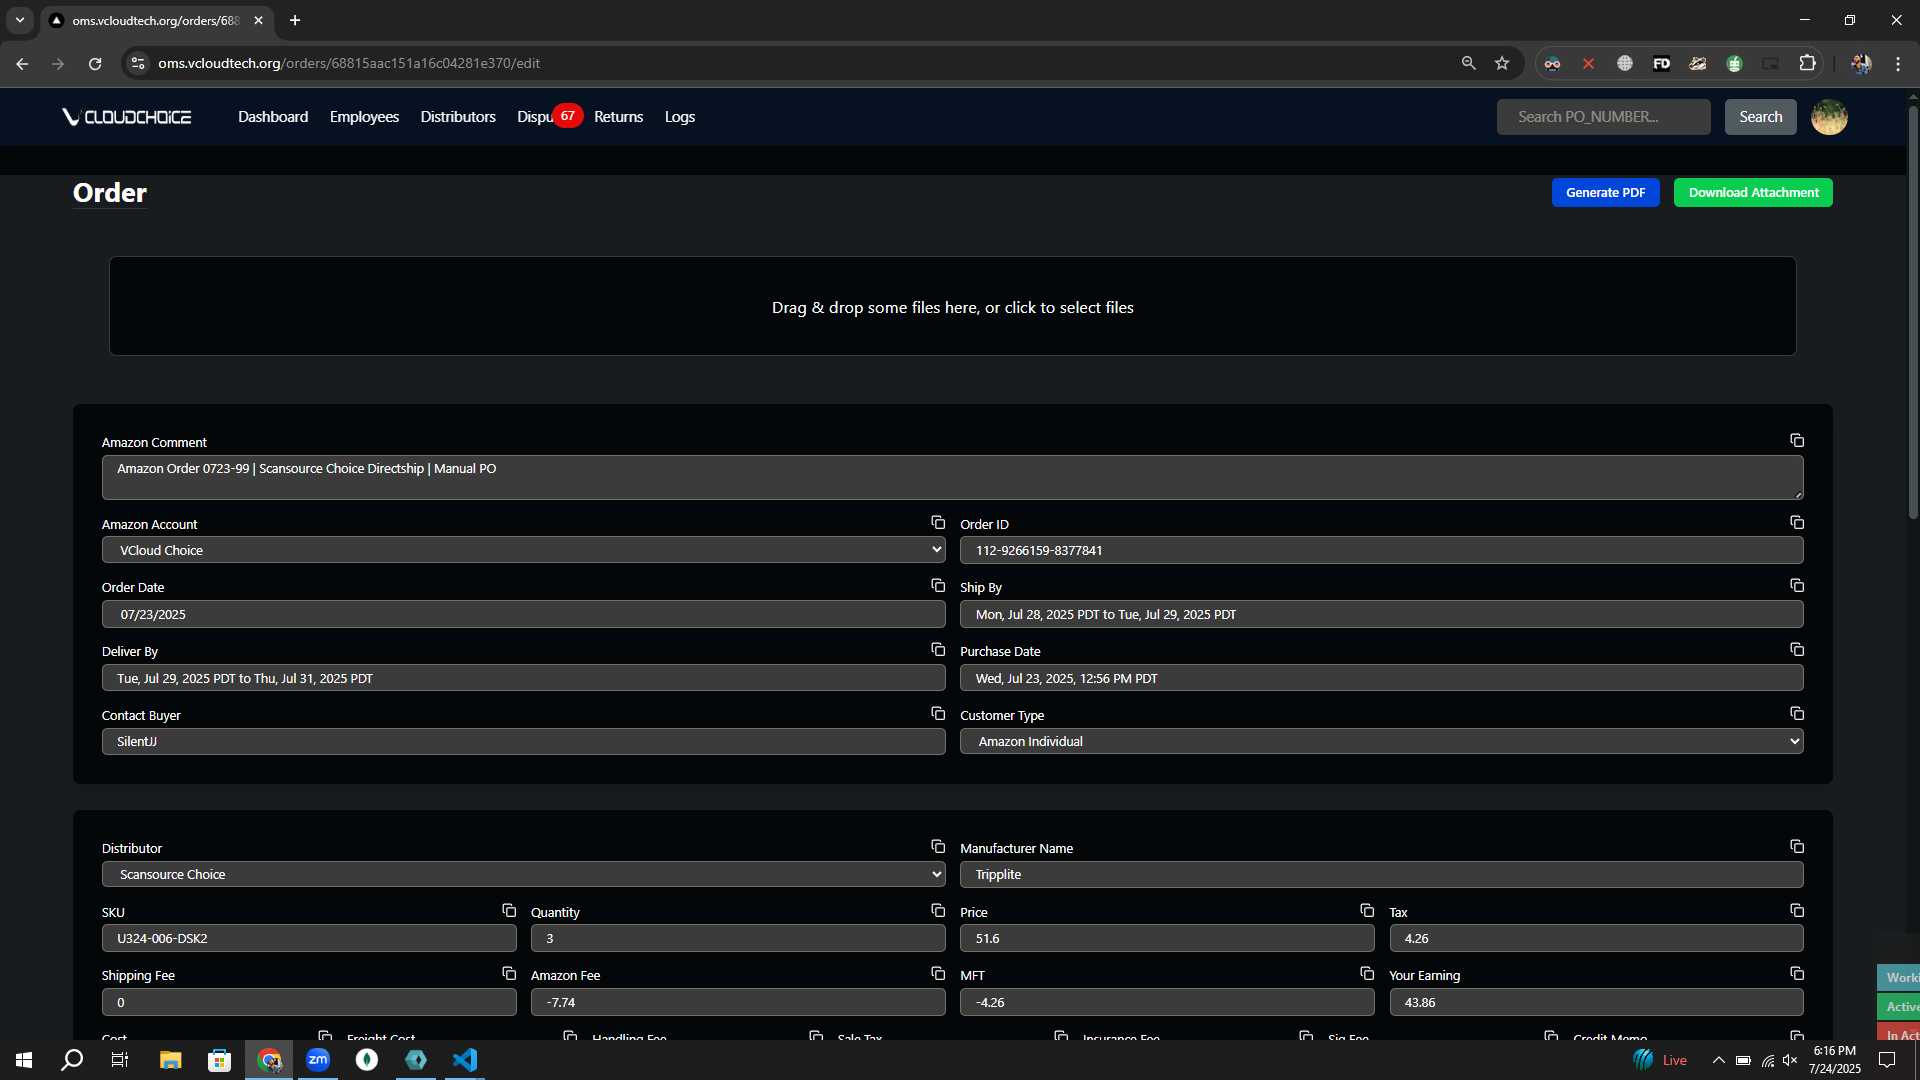Open File Explorer from the taskbar
Image resolution: width=1920 pixels, height=1080 pixels.
(x=170, y=1060)
